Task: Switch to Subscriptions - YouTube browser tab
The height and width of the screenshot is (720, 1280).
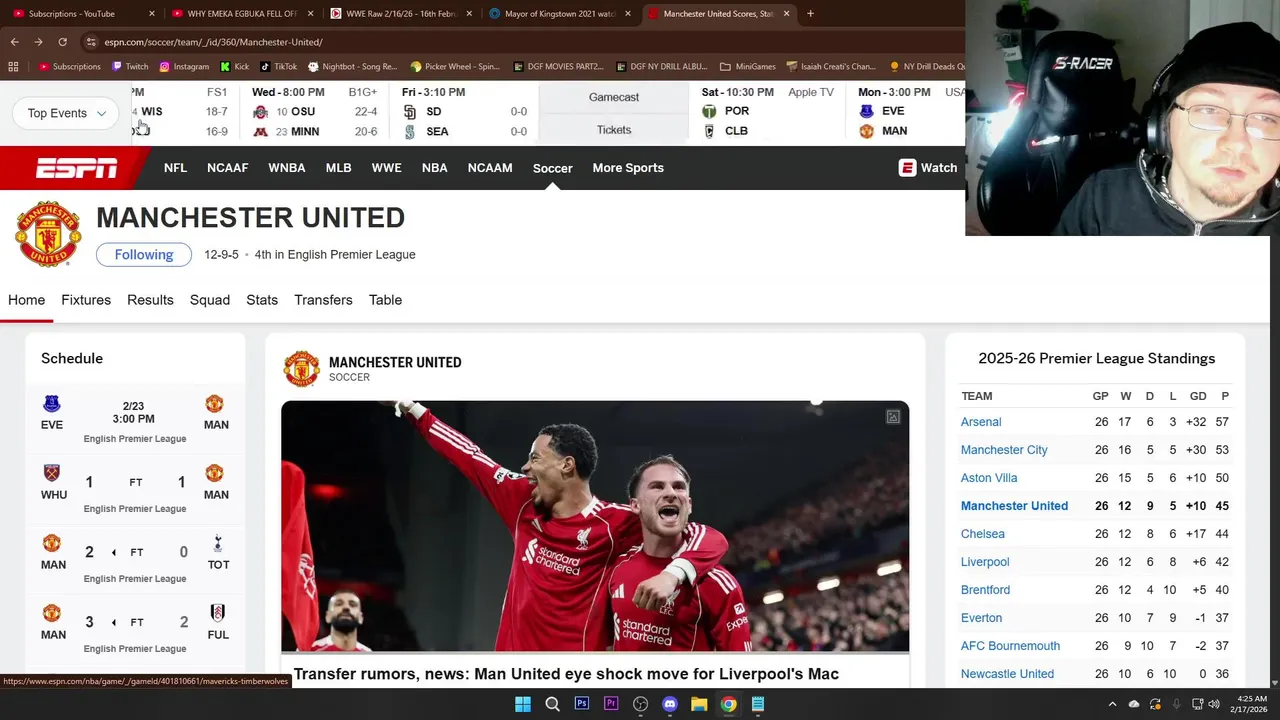Action: point(80,14)
